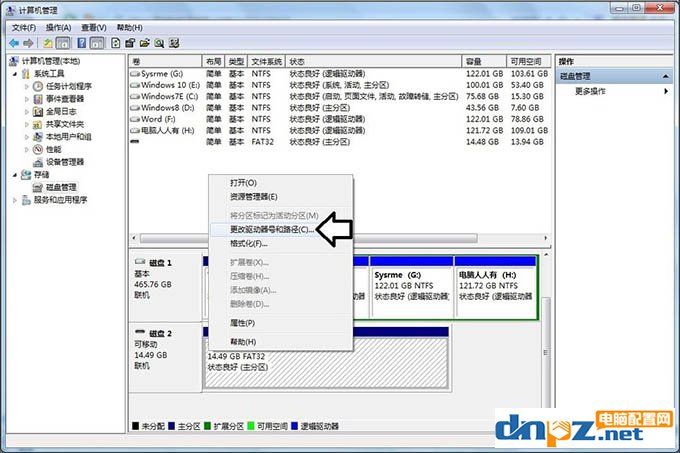Image resolution: width=680 pixels, height=453 pixels.
Task: Select 设备管理器 in the tree
Action: tap(65, 162)
